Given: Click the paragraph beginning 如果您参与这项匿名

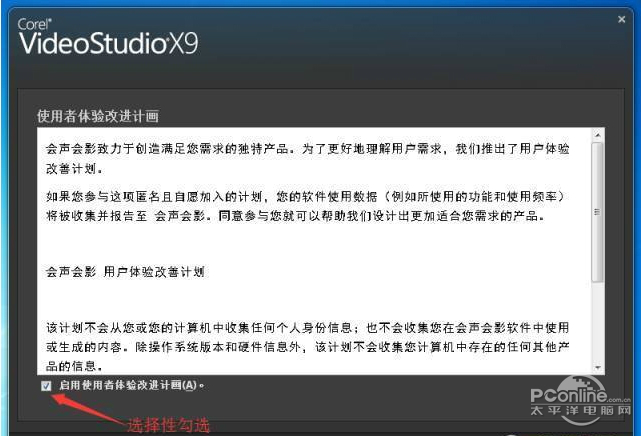Looking at the screenshot, I should (x=305, y=206).
